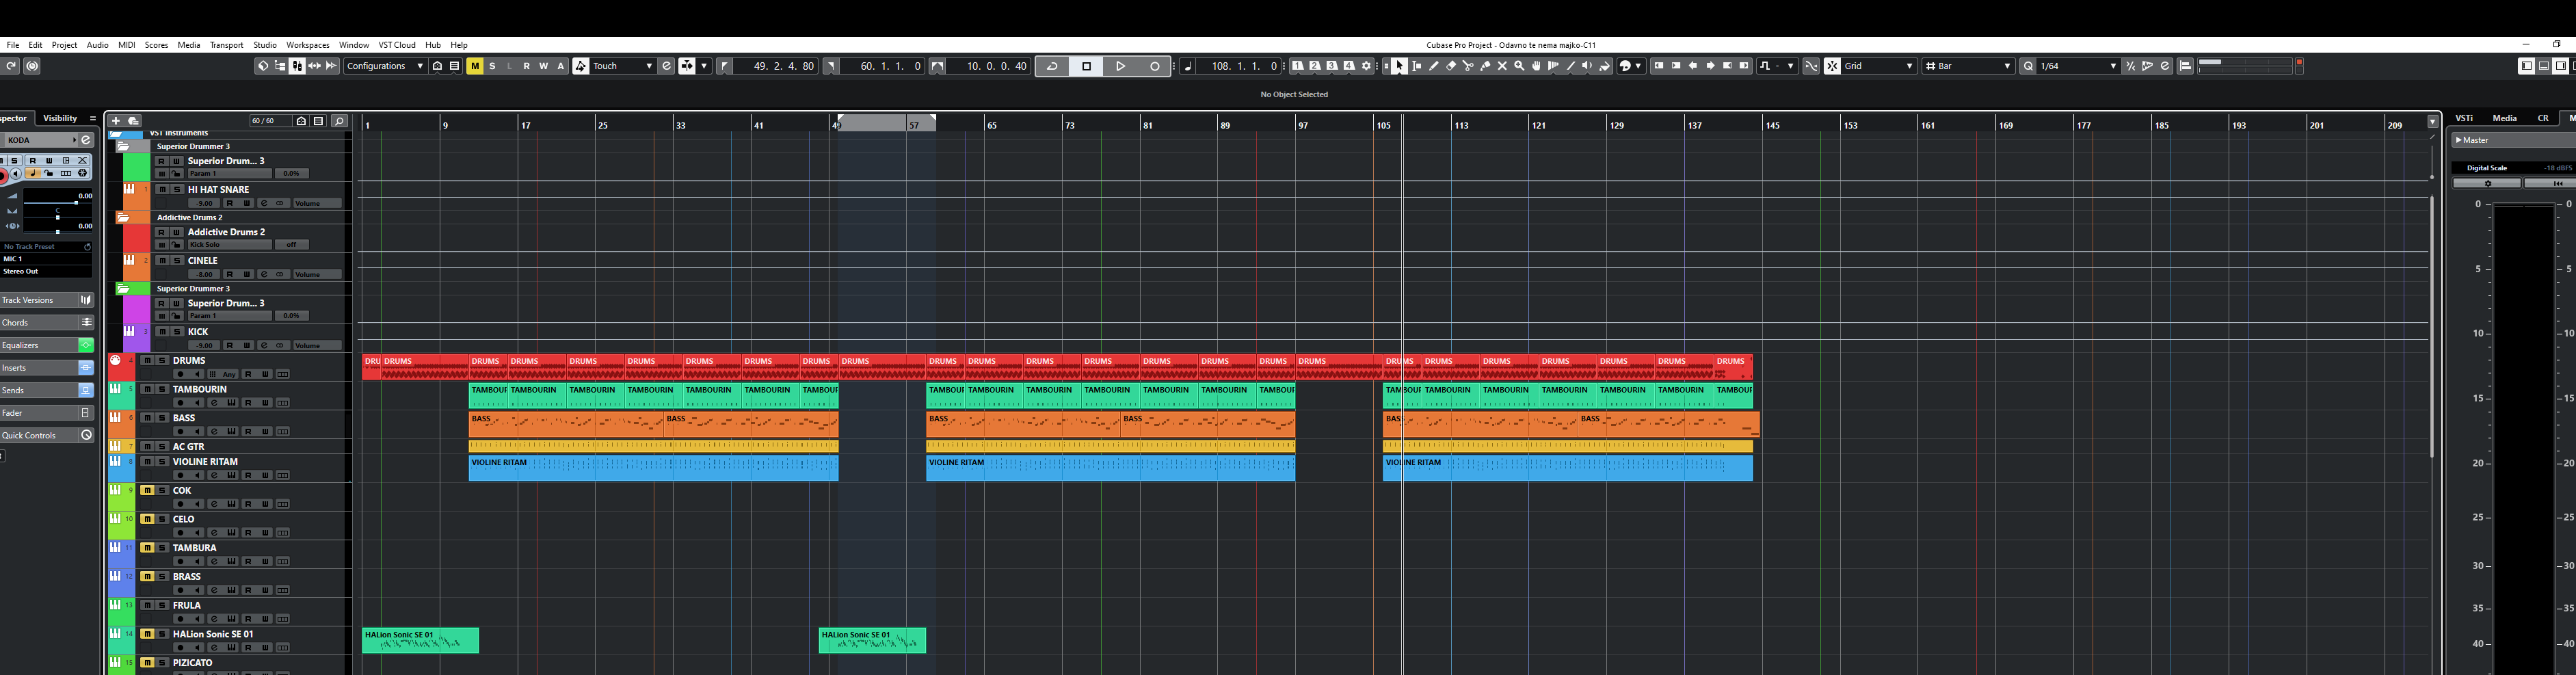Click the first HALion Sonic SE 01 clip
Image resolution: width=2576 pixels, height=675 pixels.
coord(420,640)
